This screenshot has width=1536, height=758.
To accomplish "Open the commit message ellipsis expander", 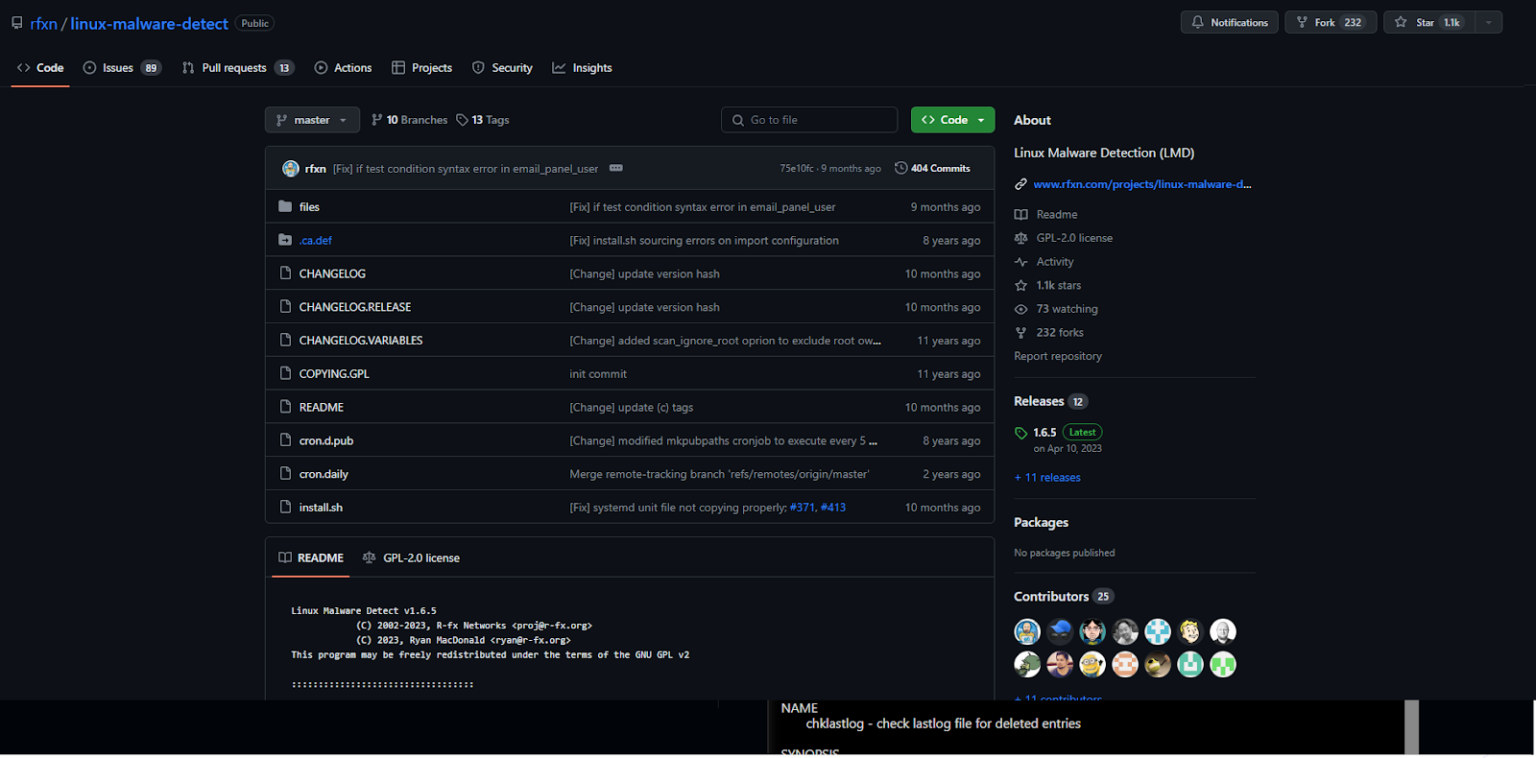I will 616,168.
